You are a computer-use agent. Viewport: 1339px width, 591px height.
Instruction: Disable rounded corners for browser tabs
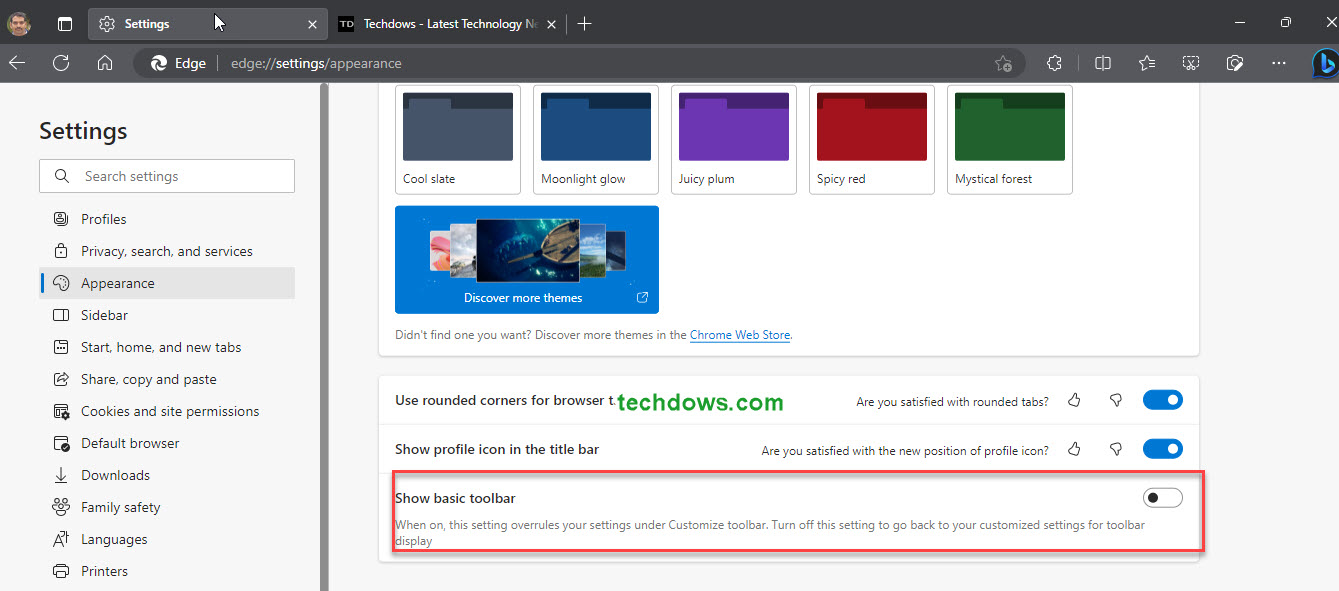point(1162,399)
